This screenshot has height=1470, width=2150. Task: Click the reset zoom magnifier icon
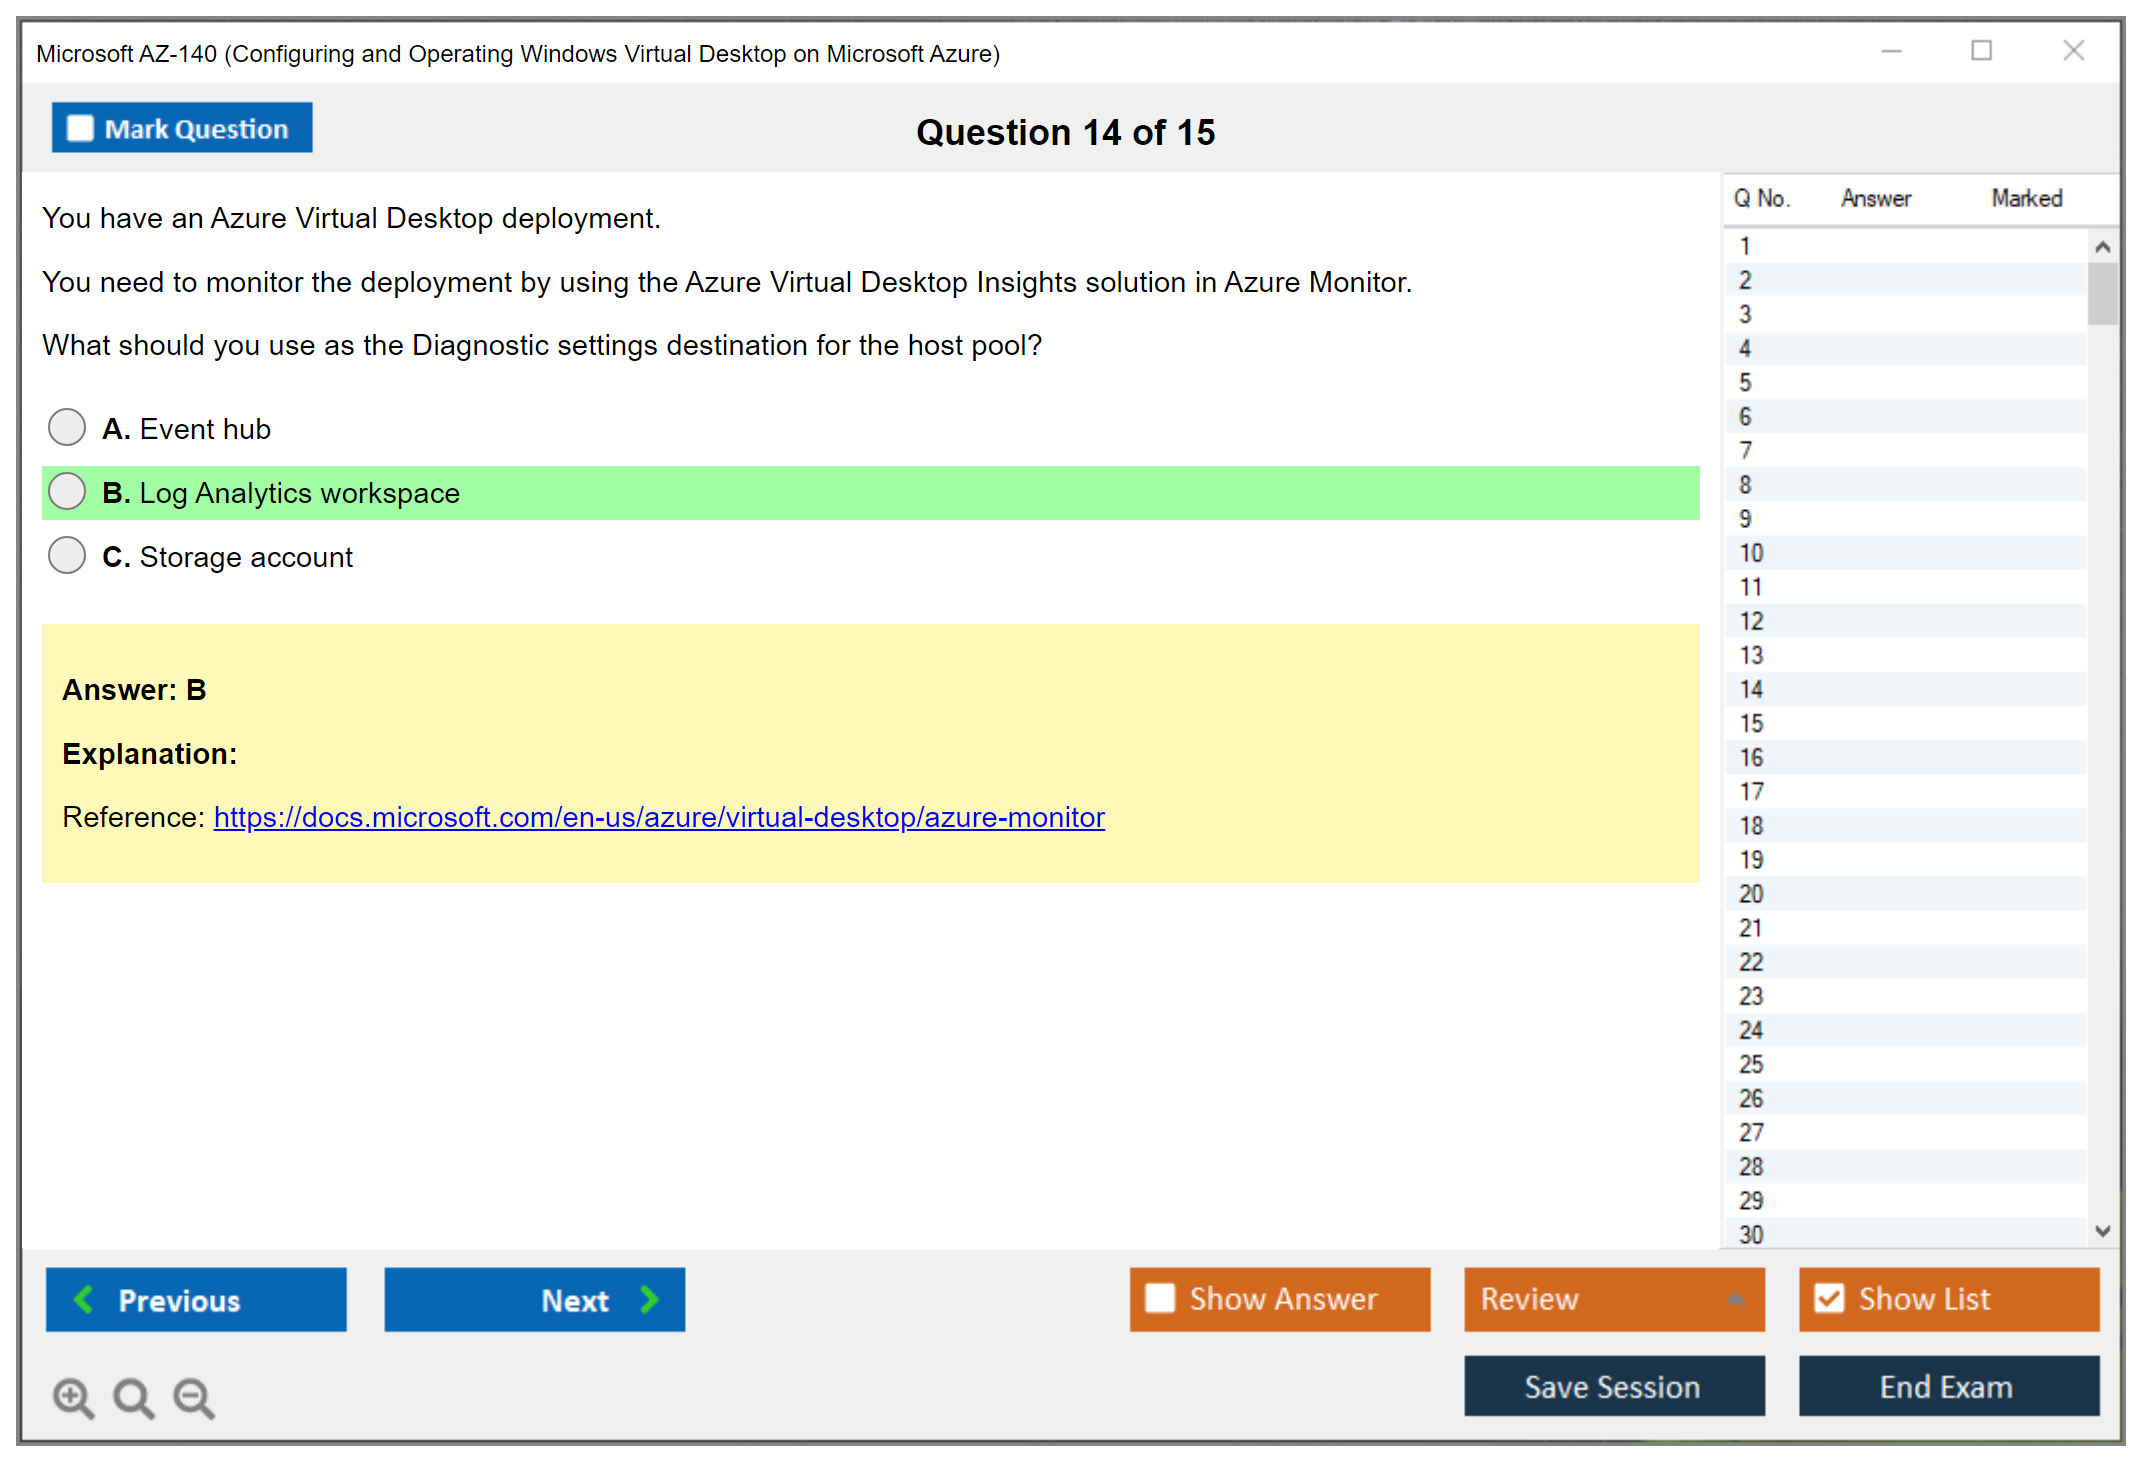pyautogui.click(x=133, y=1397)
